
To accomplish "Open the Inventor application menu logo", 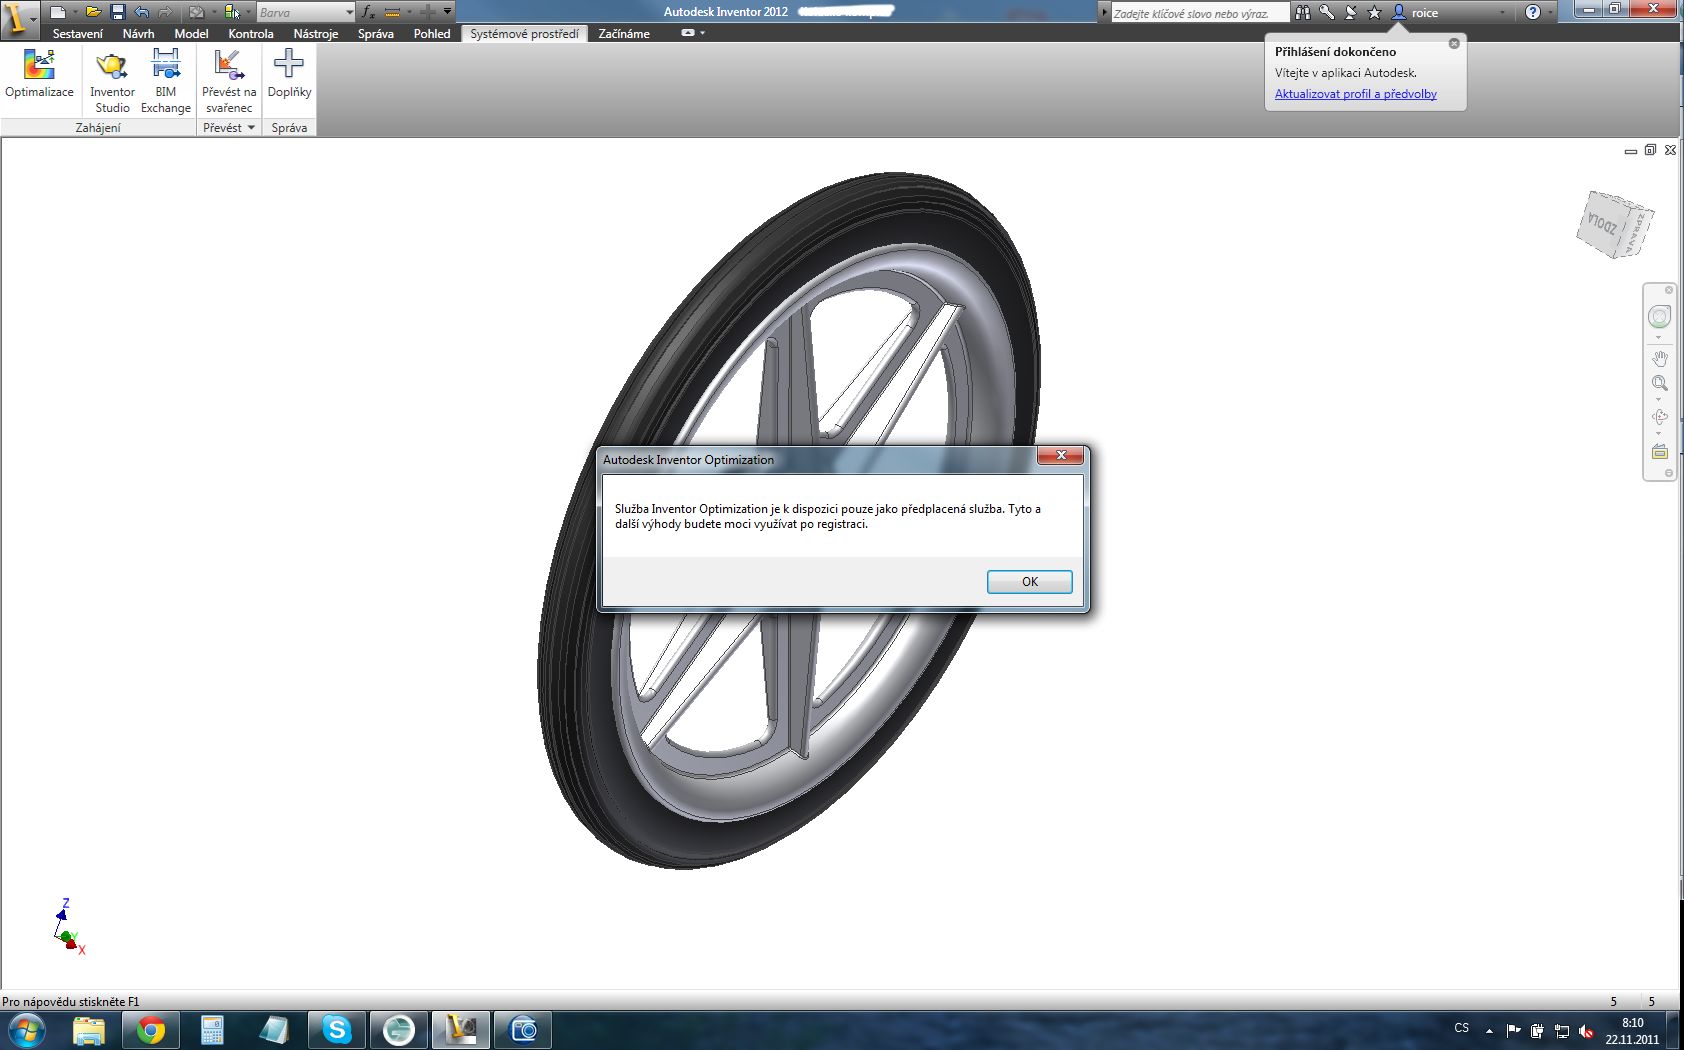I will click(19, 19).
